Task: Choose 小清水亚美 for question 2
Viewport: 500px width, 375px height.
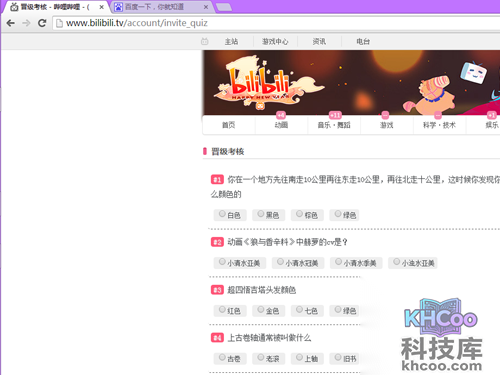Action: coord(240,263)
